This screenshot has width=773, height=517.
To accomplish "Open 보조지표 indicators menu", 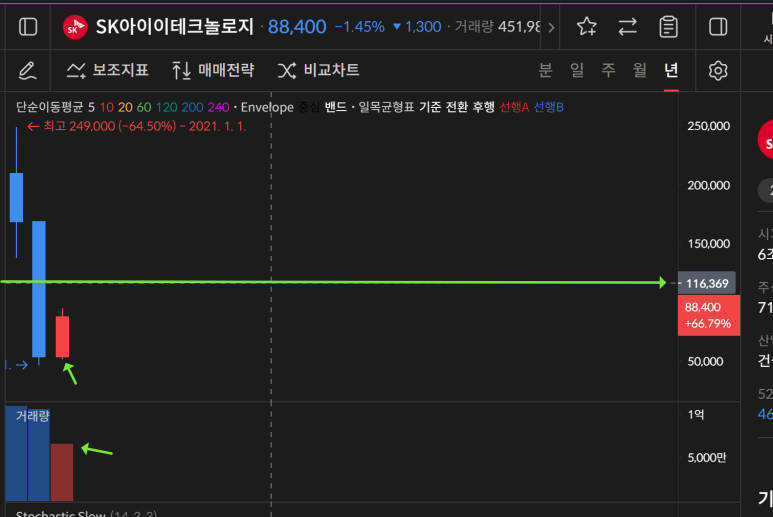I will pyautogui.click(x=107, y=70).
